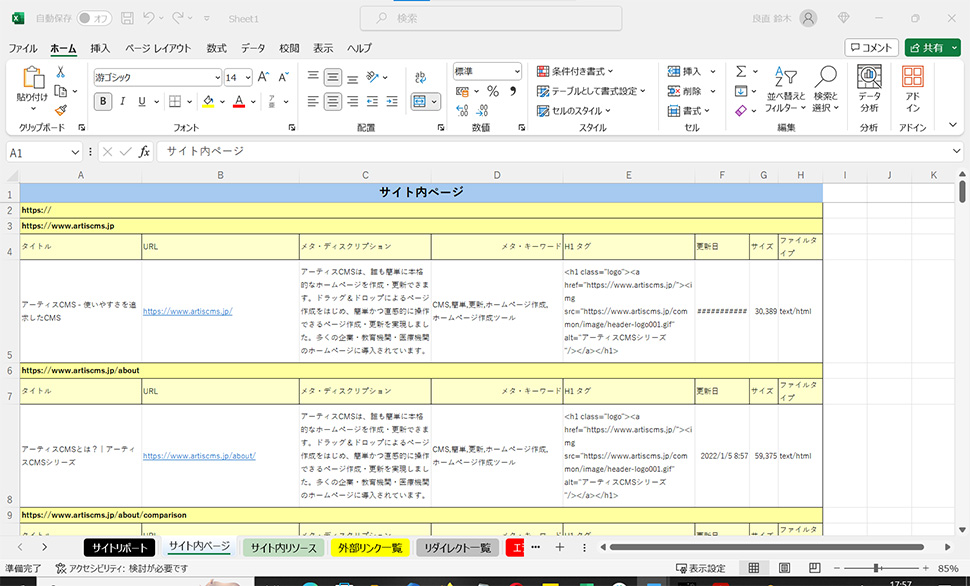Open the number format dropdown
The image size is (970, 586).
(517, 72)
